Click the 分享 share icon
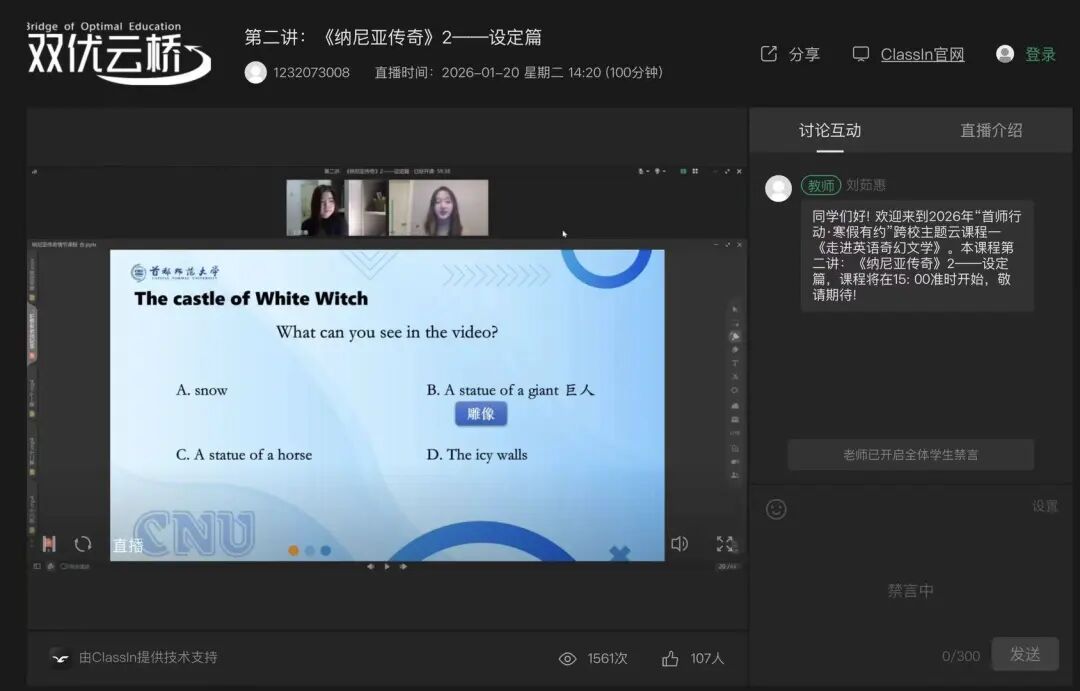Image resolution: width=1080 pixels, height=691 pixels. [769, 54]
